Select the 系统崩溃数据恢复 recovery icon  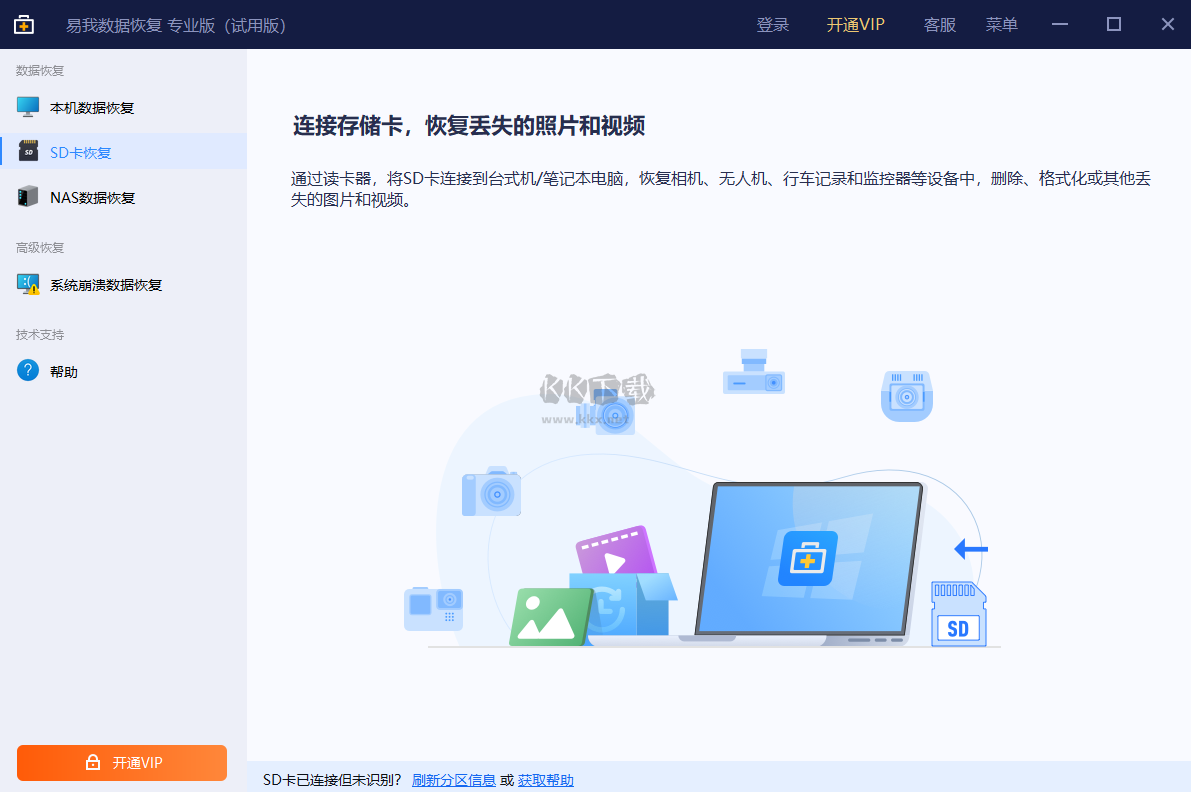click(x=27, y=284)
